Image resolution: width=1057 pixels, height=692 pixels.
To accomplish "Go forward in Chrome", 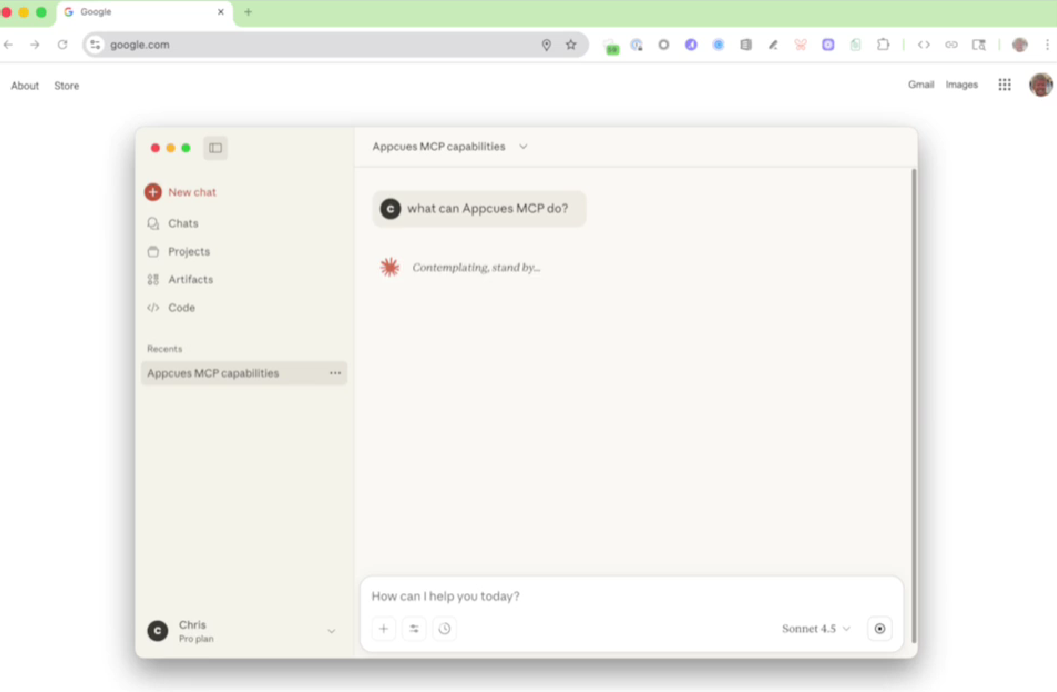I will [x=34, y=44].
